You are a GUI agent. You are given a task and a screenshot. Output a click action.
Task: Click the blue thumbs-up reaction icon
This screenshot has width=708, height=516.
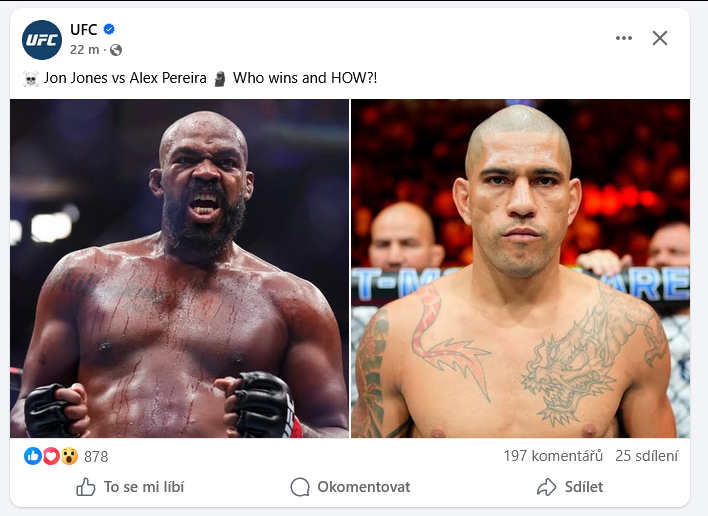coord(33,456)
